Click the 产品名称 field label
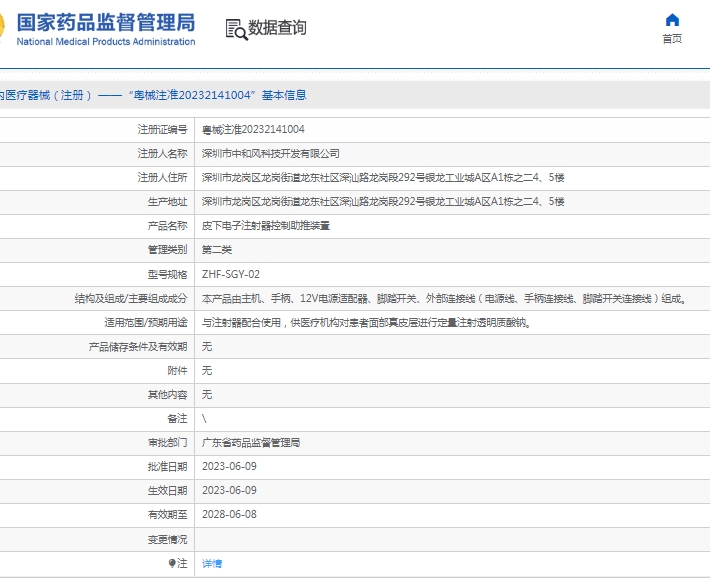 [168, 225]
